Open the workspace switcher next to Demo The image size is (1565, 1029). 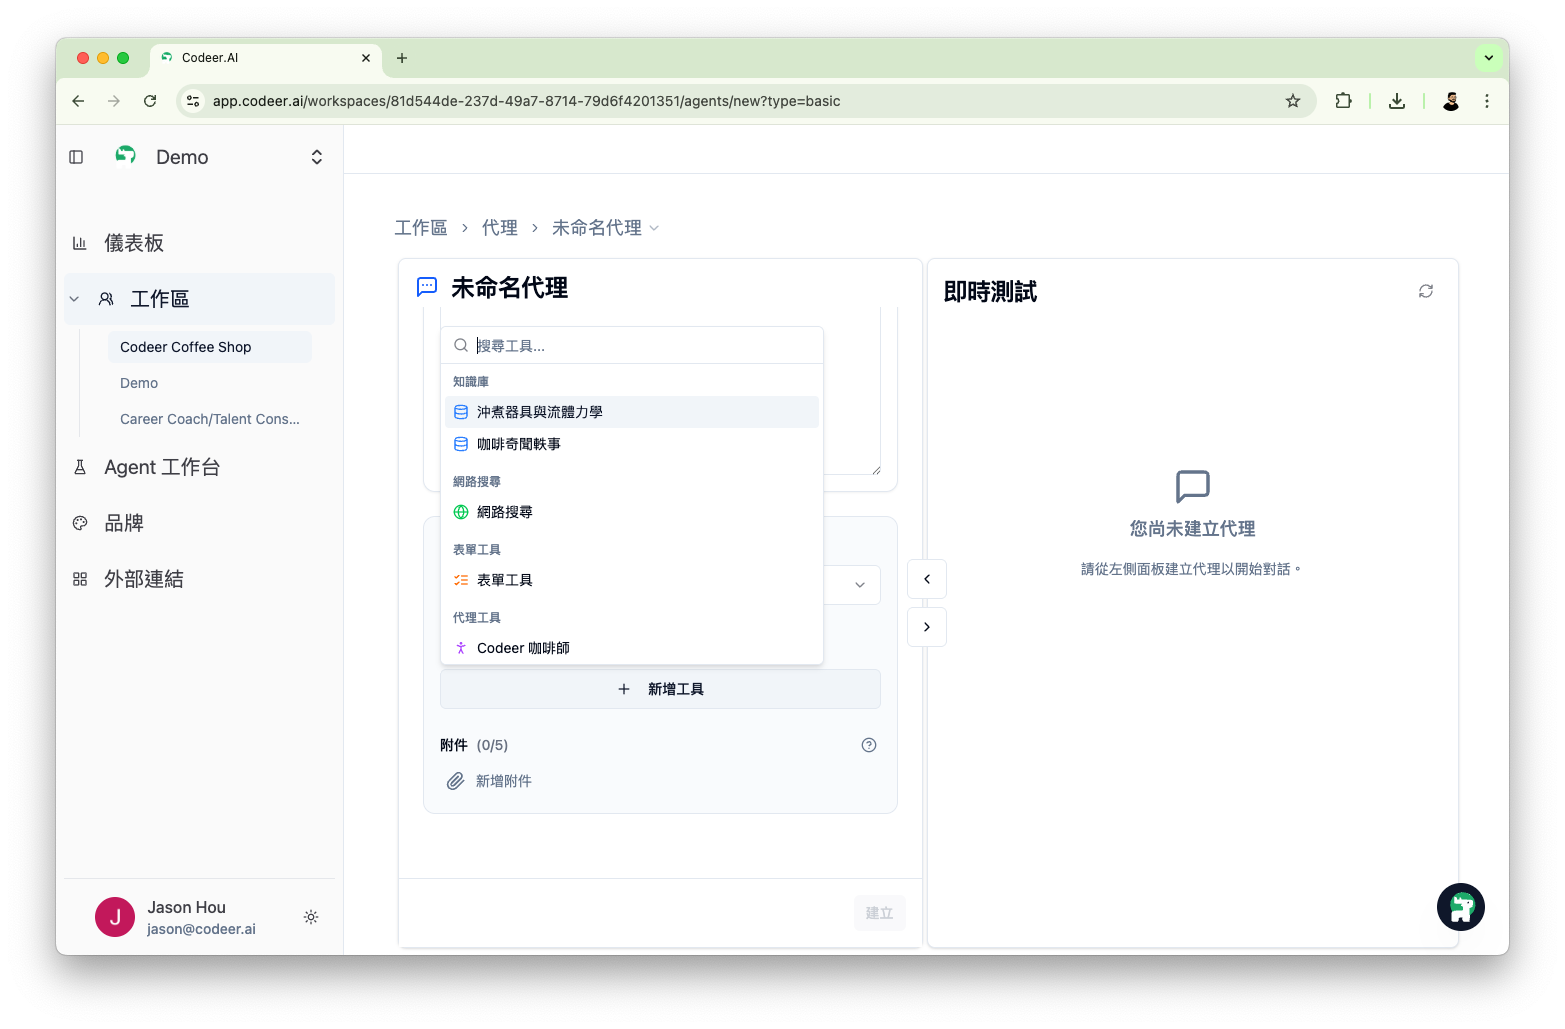[x=316, y=156]
